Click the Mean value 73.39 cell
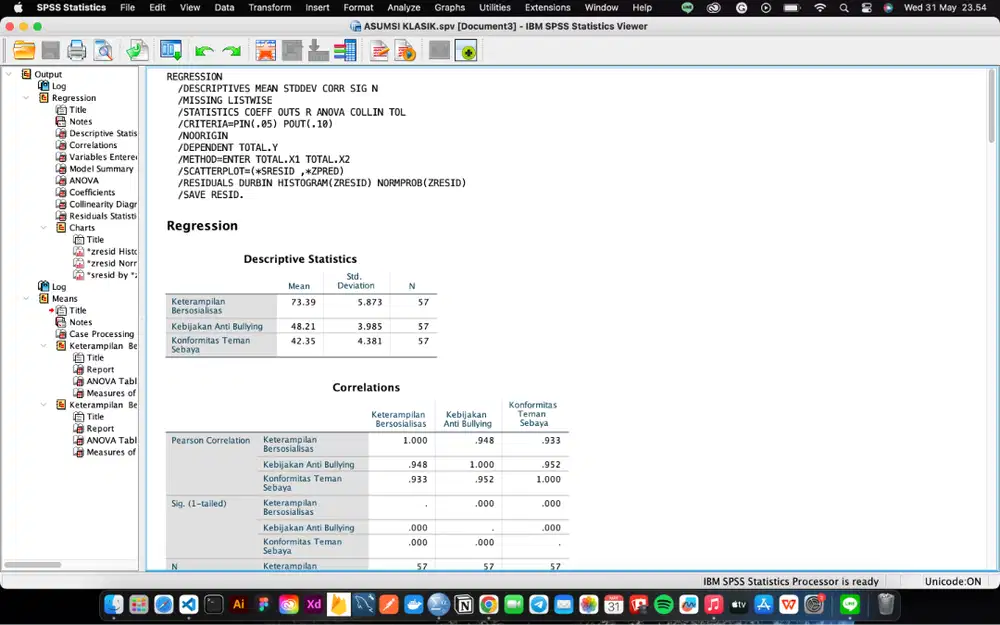1000x625 pixels. click(303, 302)
